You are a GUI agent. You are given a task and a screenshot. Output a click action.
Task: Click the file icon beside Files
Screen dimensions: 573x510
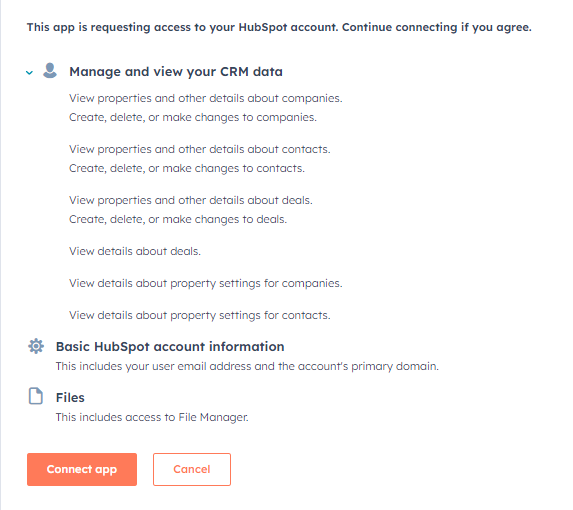pyautogui.click(x=36, y=396)
